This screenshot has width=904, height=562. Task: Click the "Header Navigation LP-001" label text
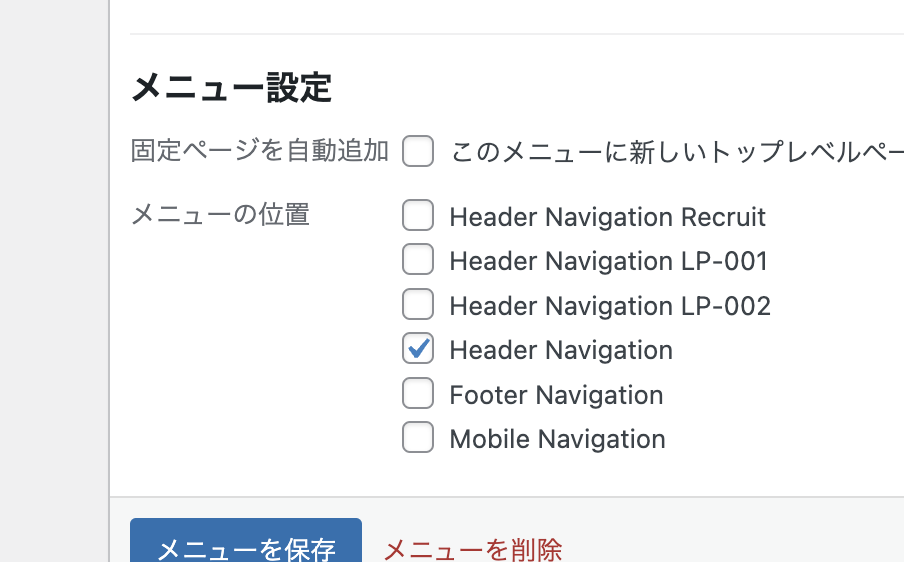tap(608, 261)
